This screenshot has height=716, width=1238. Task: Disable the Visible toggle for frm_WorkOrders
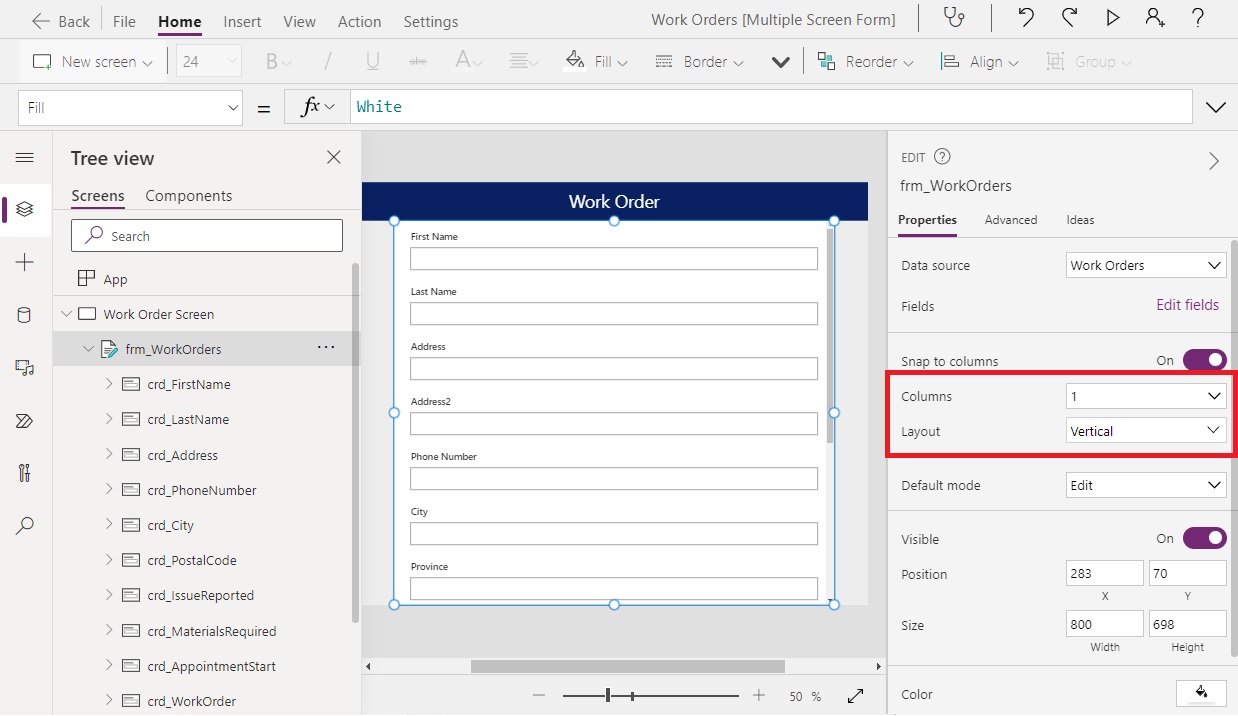pos(1205,537)
